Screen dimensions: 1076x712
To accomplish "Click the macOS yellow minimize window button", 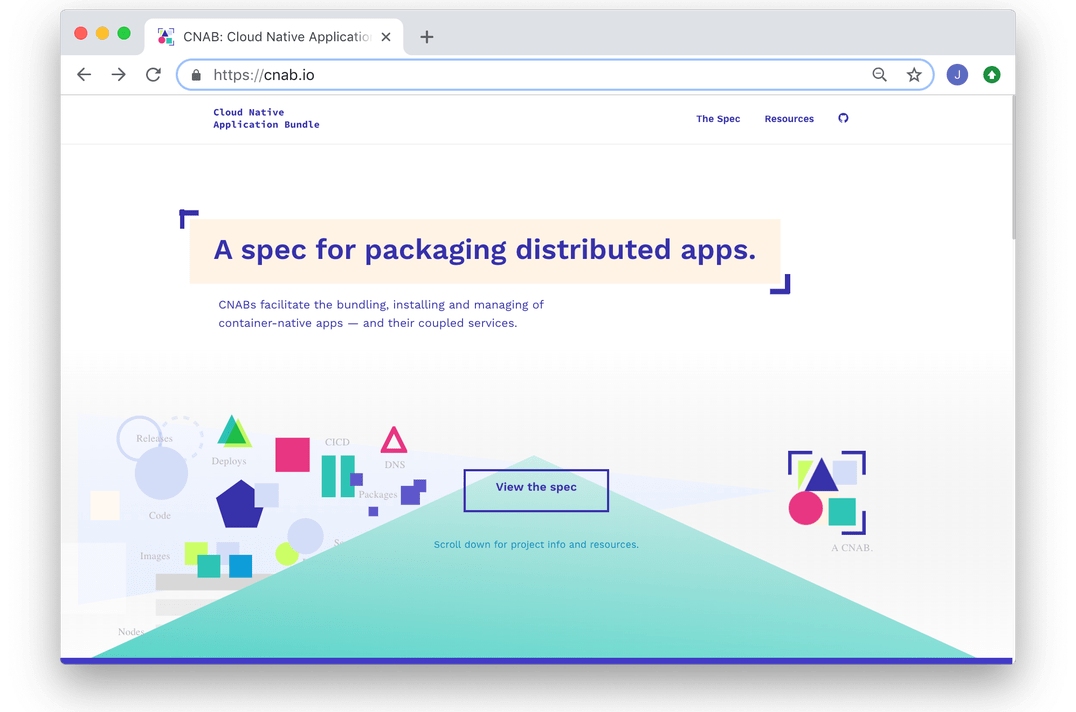I will pyautogui.click(x=102, y=34).
